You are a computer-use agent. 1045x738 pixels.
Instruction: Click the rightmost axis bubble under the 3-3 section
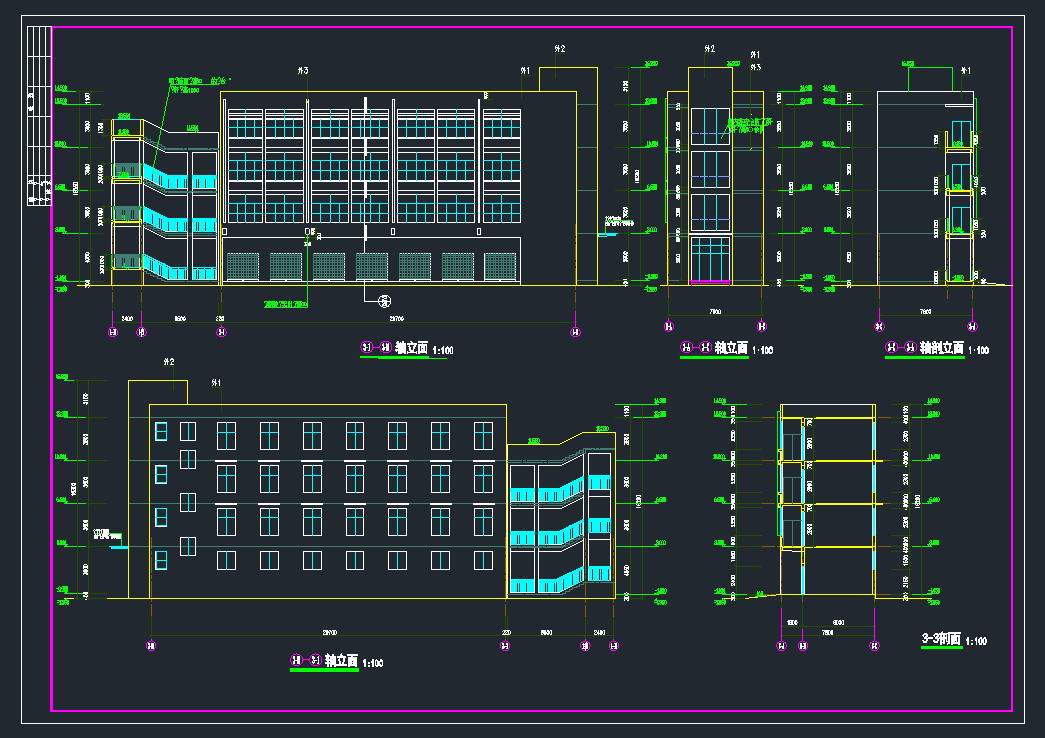[874, 646]
